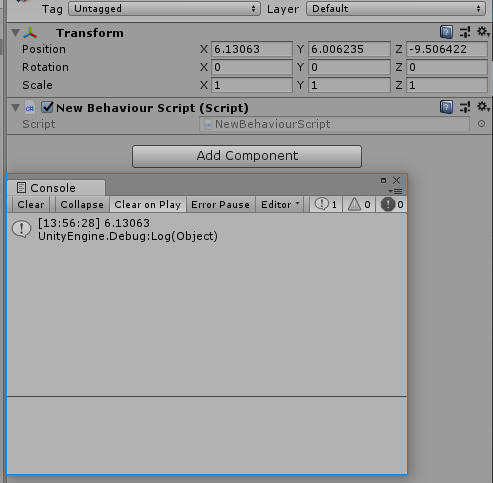Screen dimensions: 493x483
Task: Open the Console panel options menu icon
Action: (x=395, y=191)
